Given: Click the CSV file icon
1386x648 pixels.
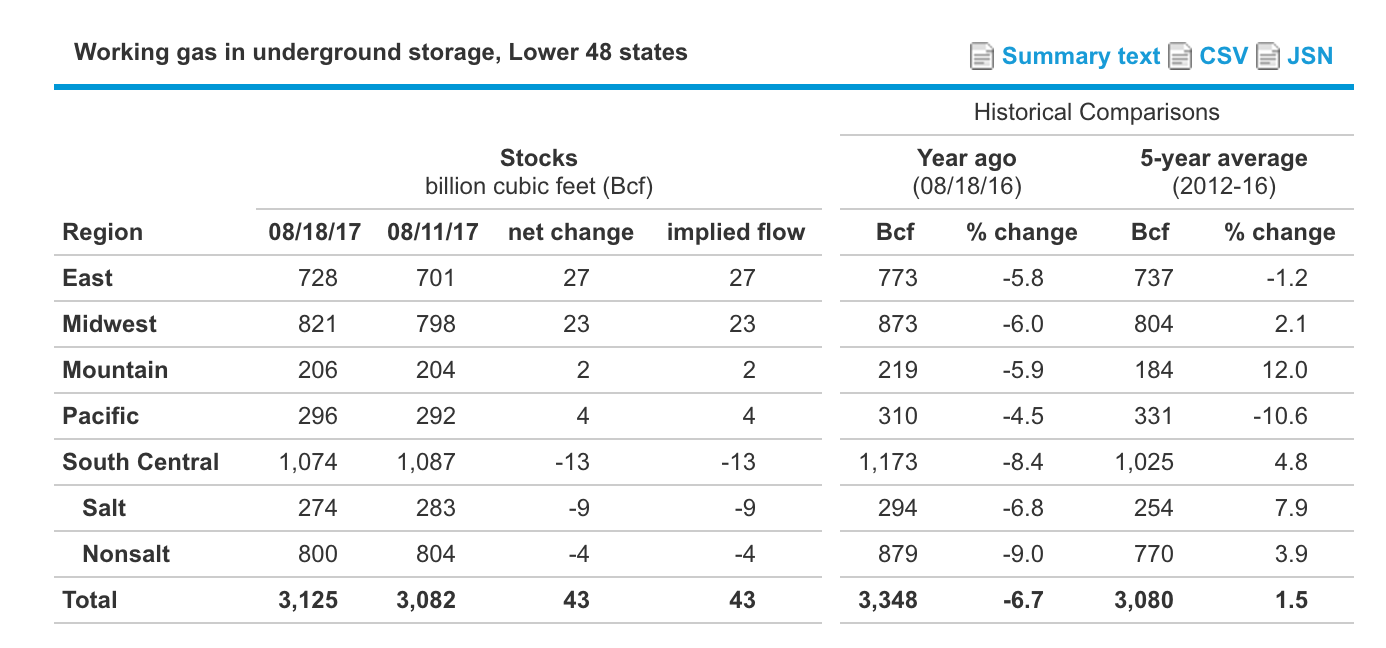Looking at the screenshot, I should click(1181, 56).
